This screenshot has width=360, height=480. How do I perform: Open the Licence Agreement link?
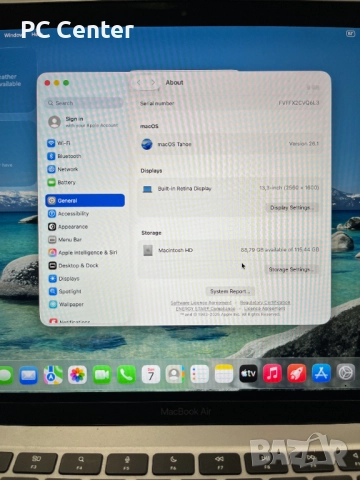[264, 309]
